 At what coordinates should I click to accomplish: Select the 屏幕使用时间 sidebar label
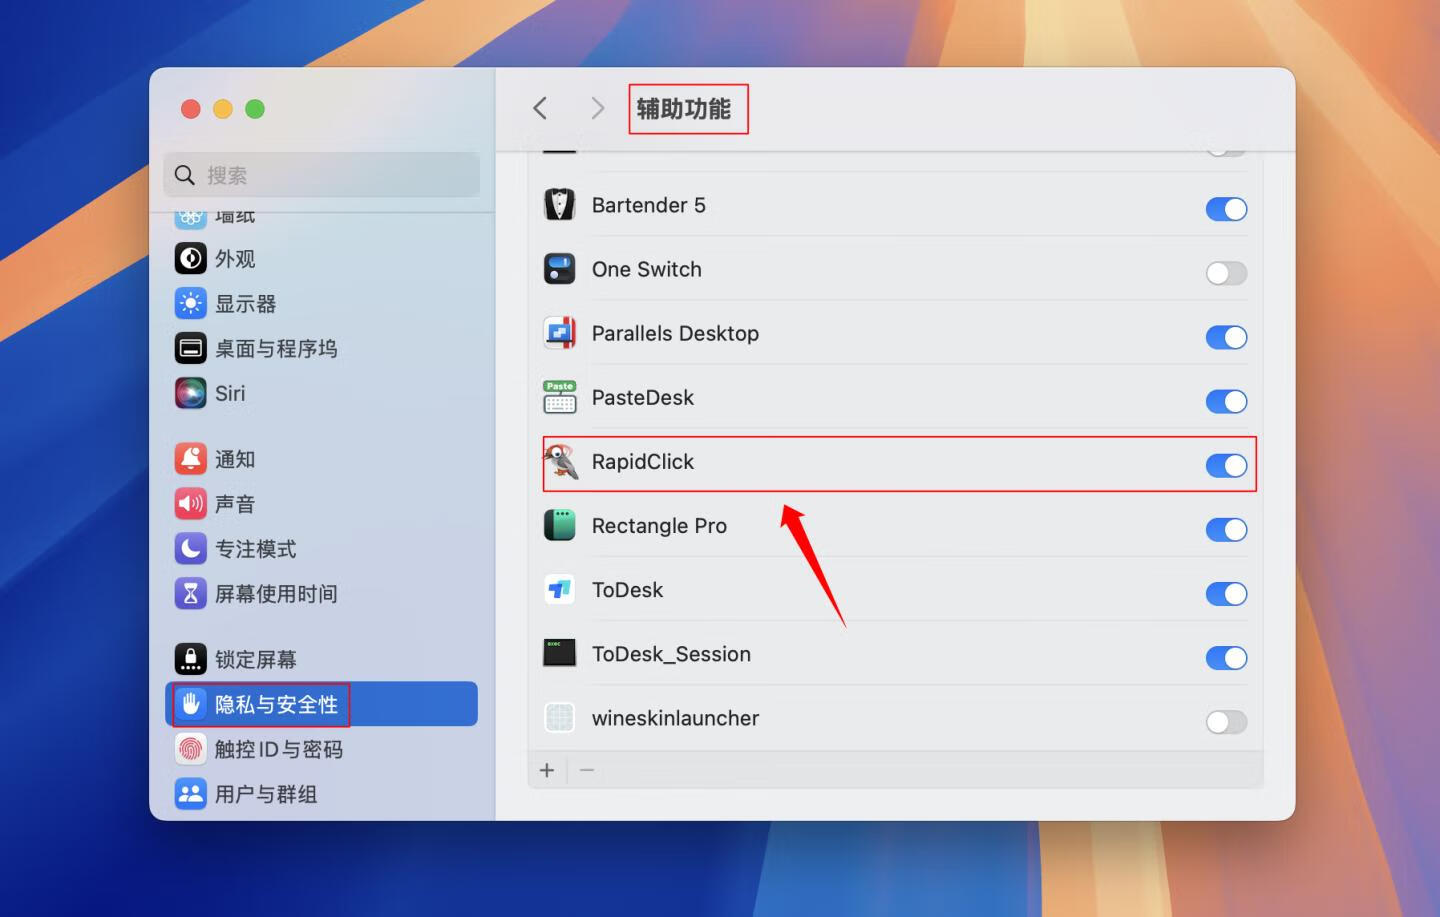(x=276, y=594)
